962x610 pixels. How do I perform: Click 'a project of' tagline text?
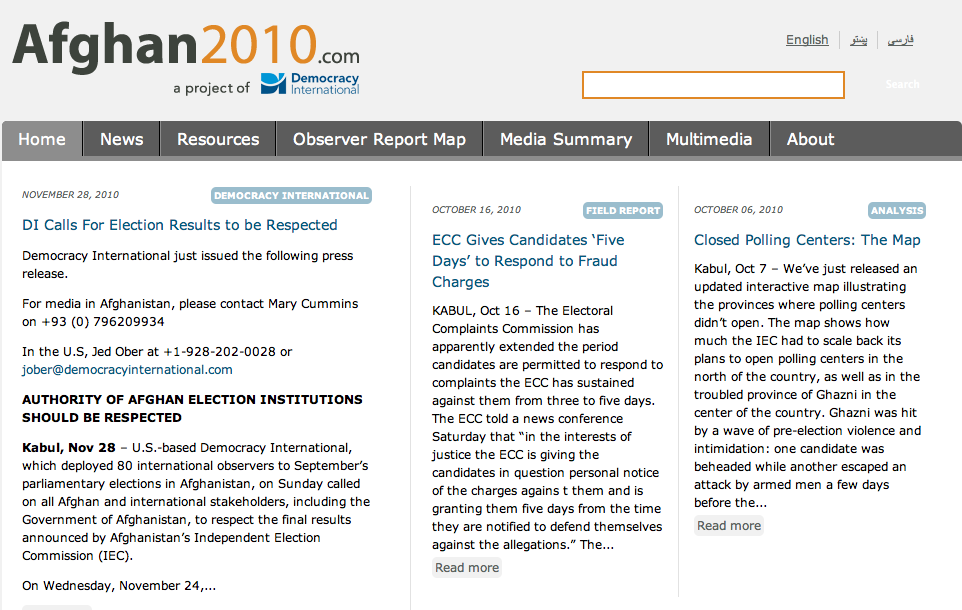click(212, 88)
